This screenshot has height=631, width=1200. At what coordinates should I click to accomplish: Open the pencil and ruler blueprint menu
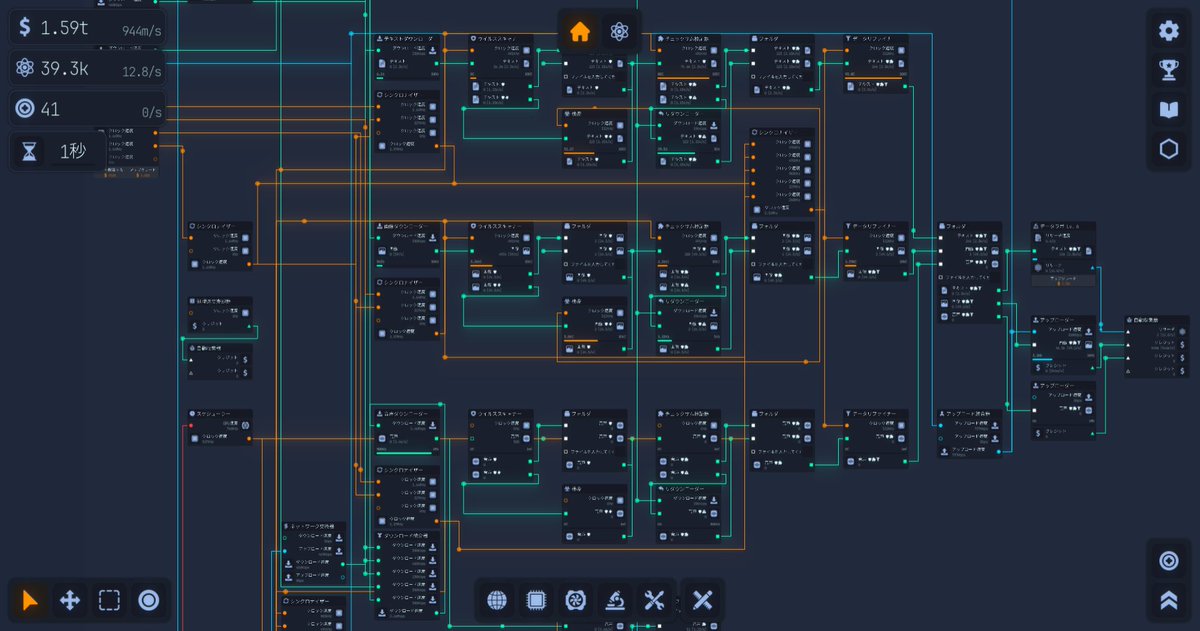pyautogui.click(x=702, y=600)
